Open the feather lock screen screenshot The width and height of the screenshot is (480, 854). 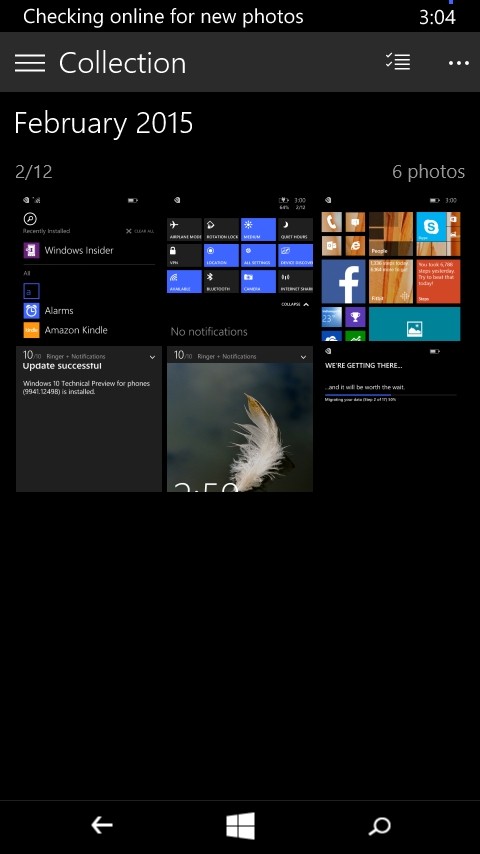tap(240, 419)
